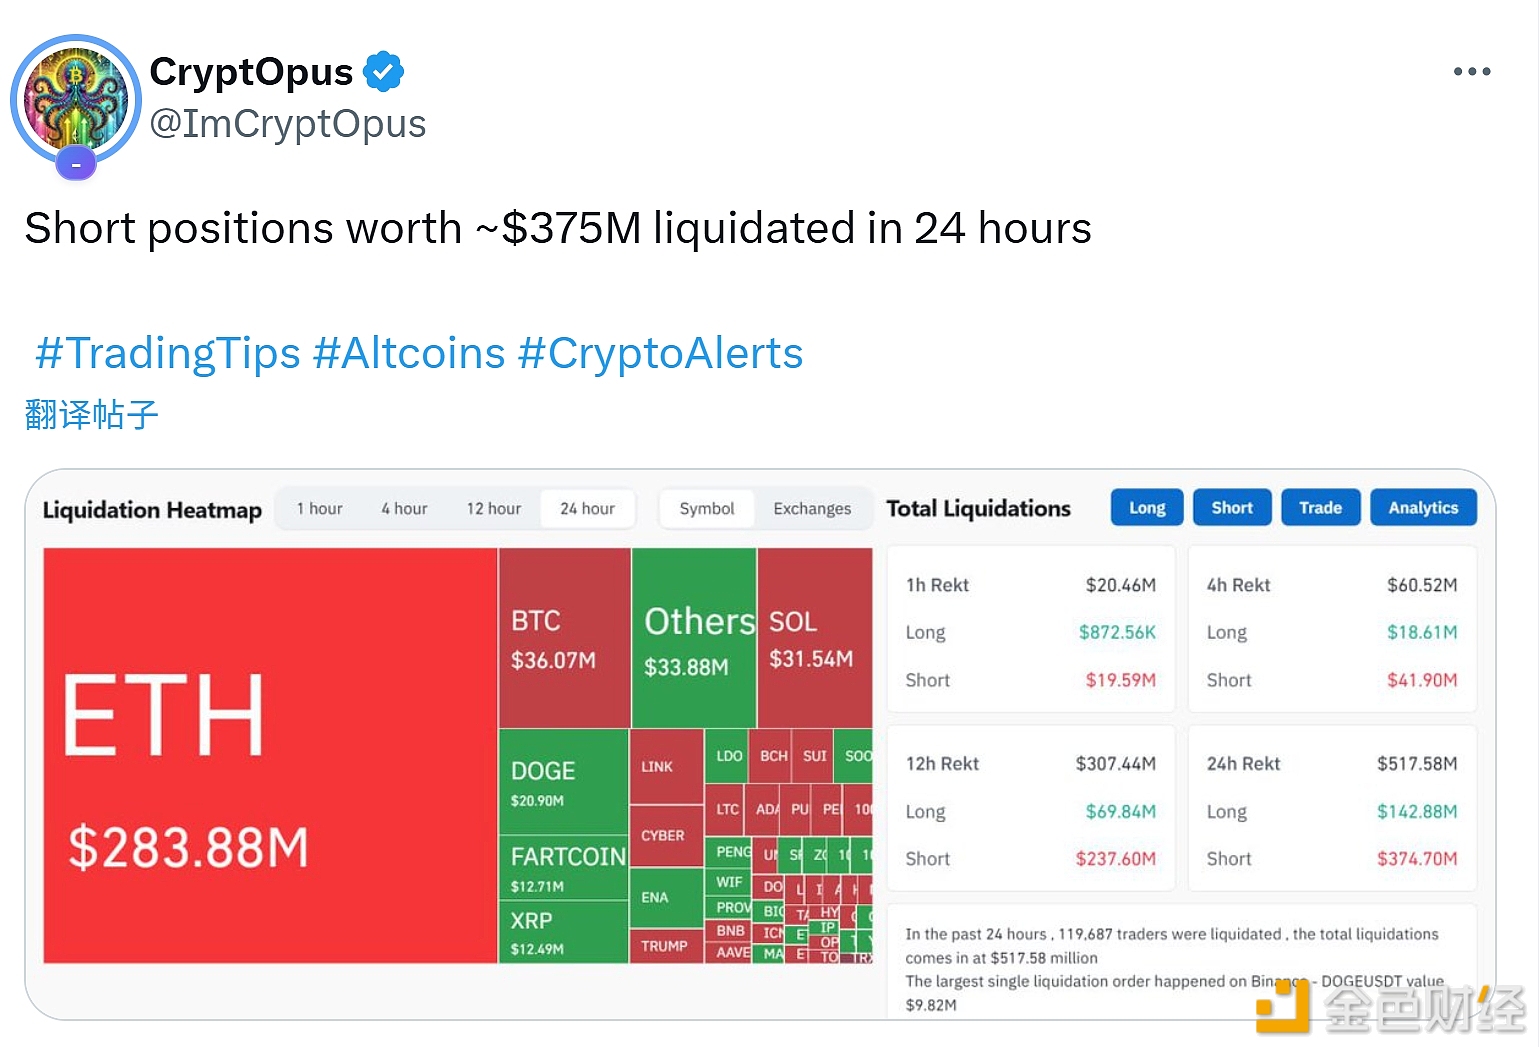Open the three-dot more options menu
Image resolution: width=1539 pixels, height=1047 pixels.
pos(1471,72)
